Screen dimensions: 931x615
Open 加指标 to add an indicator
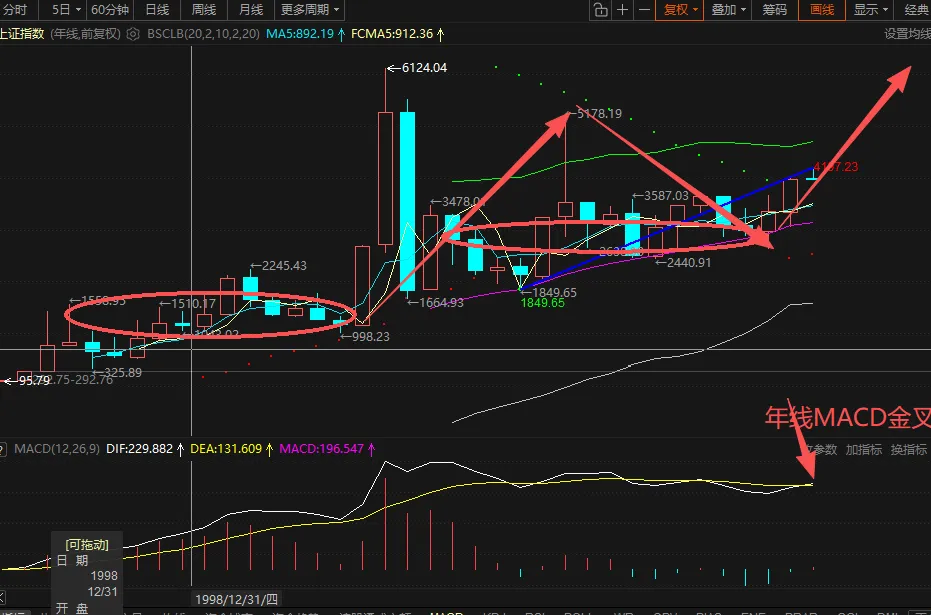[863, 450]
